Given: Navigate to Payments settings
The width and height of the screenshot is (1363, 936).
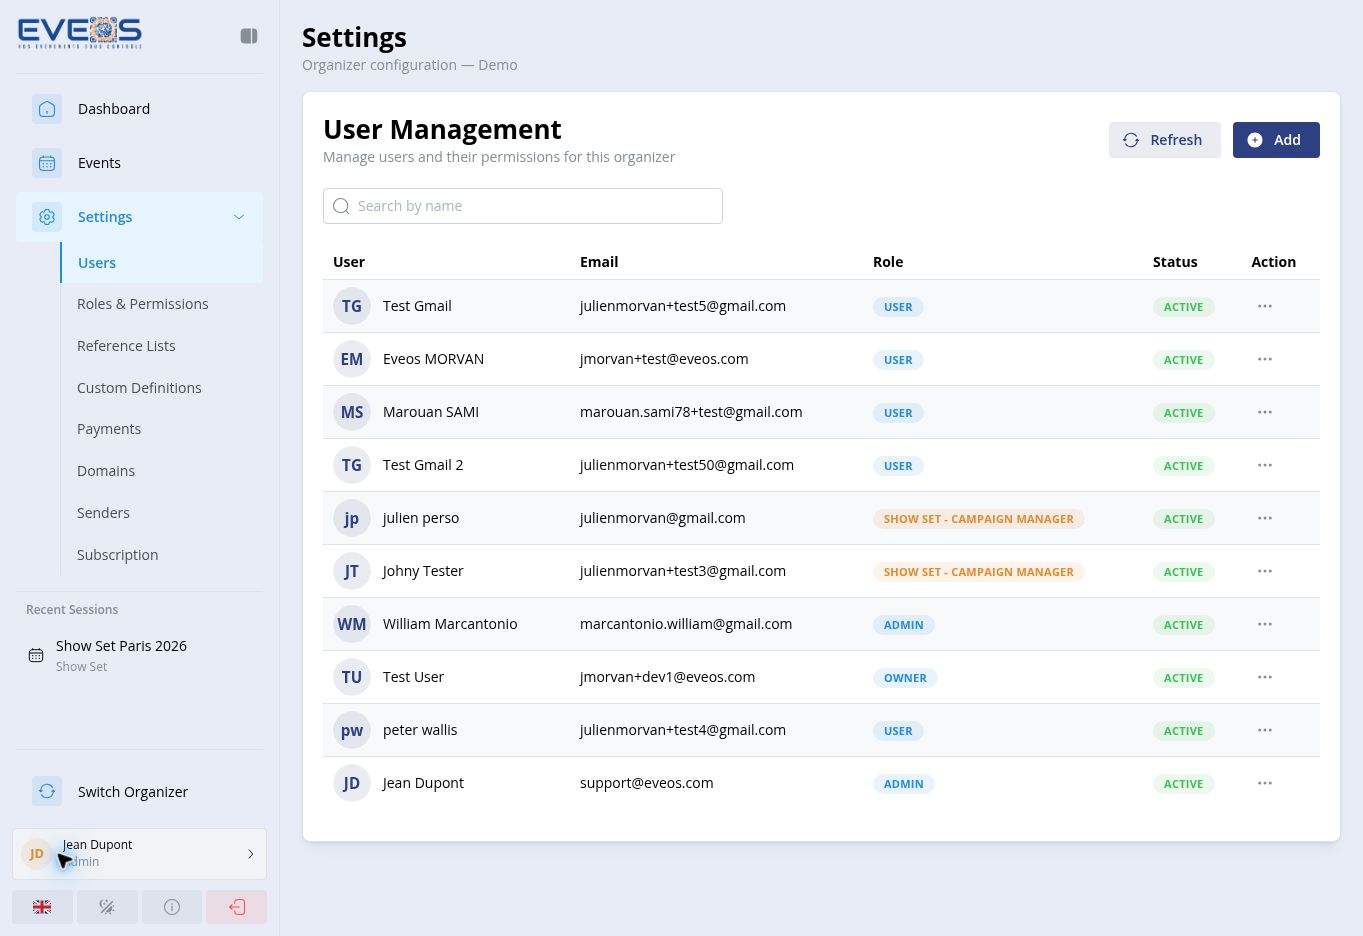Looking at the screenshot, I should tap(109, 429).
